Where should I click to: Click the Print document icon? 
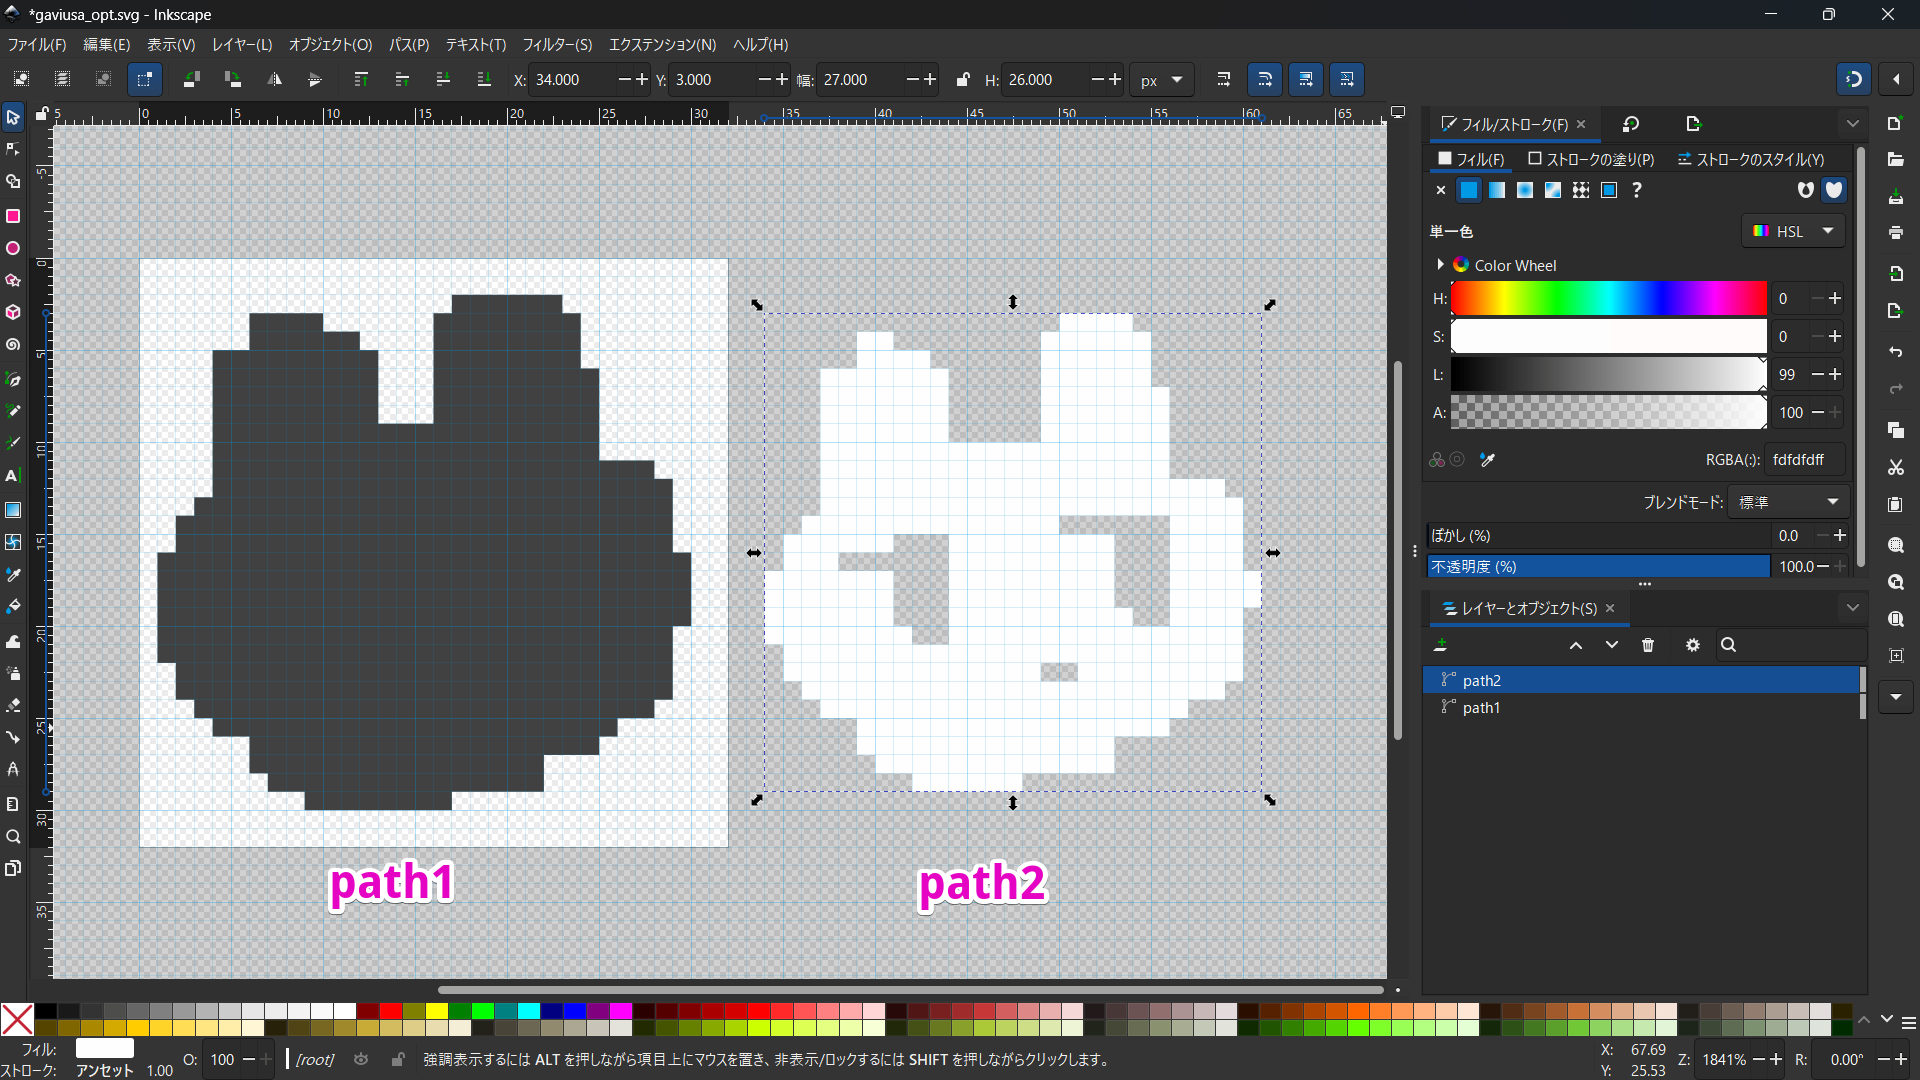point(1895,232)
